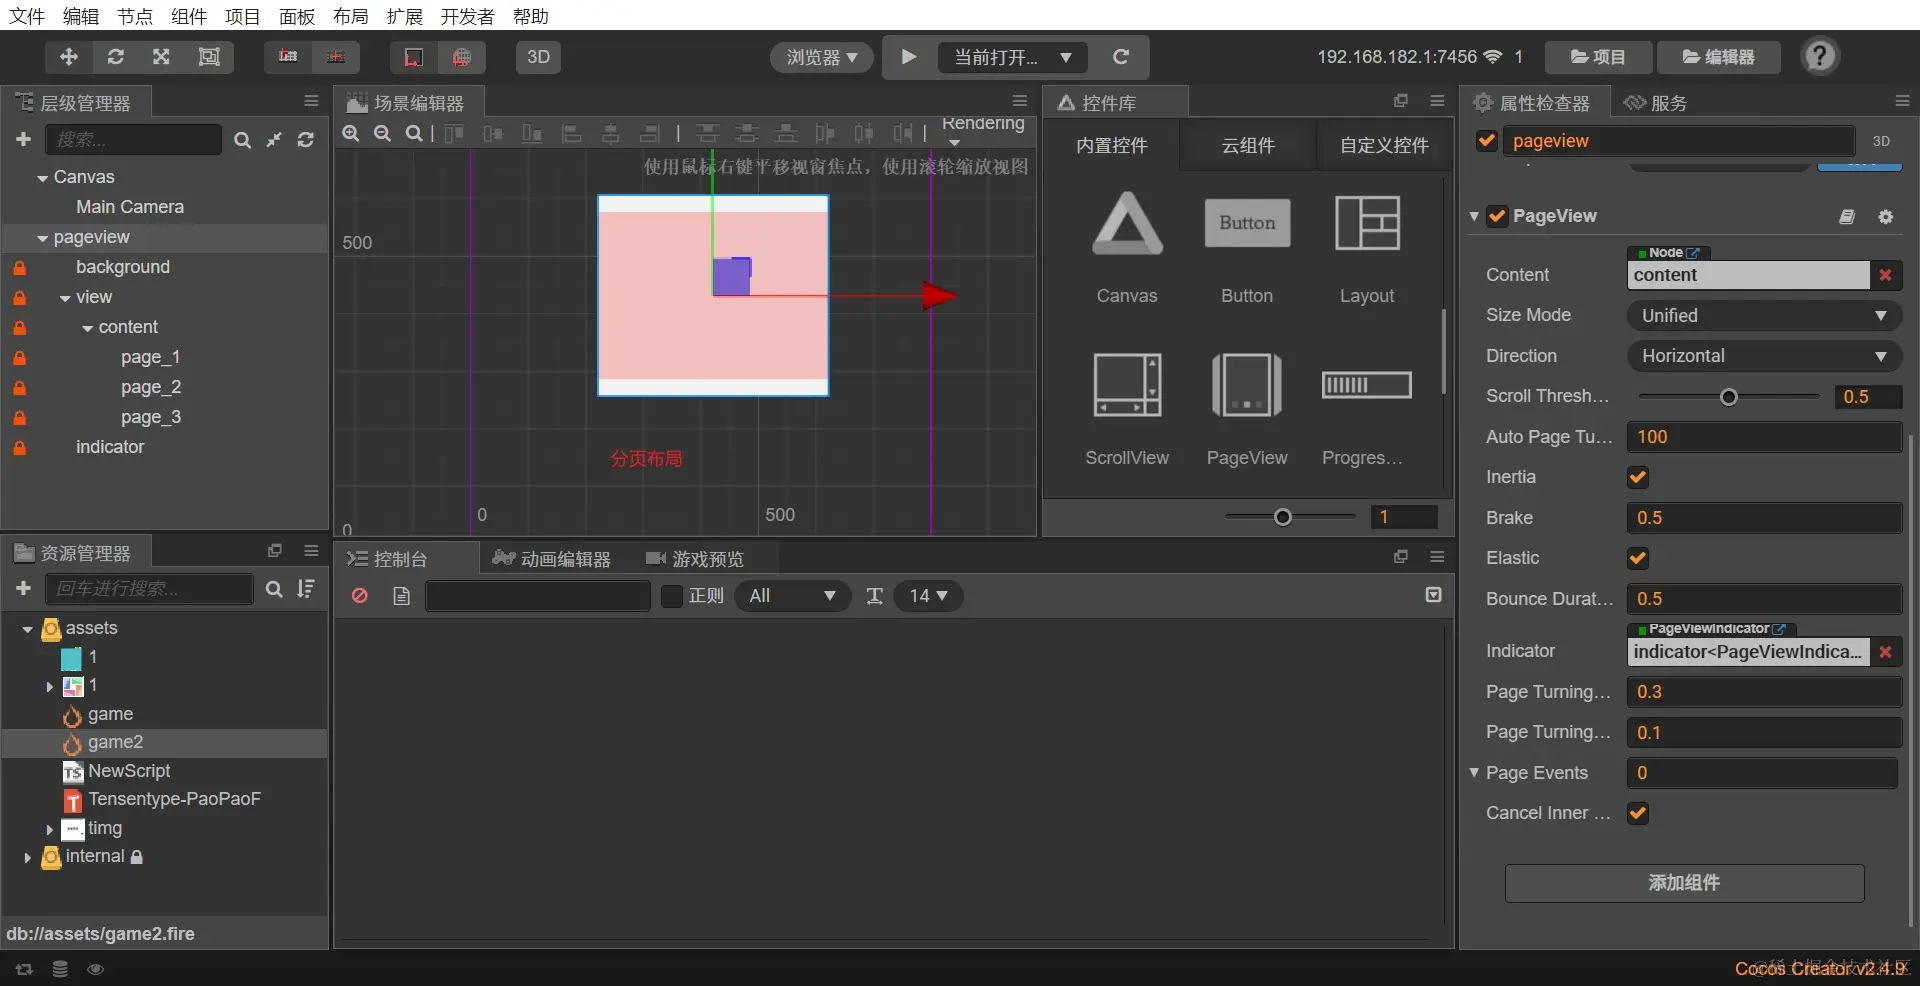This screenshot has height=986, width=1920.
Task: Open the Size Mode dropdown
Action: point(1765,316)
